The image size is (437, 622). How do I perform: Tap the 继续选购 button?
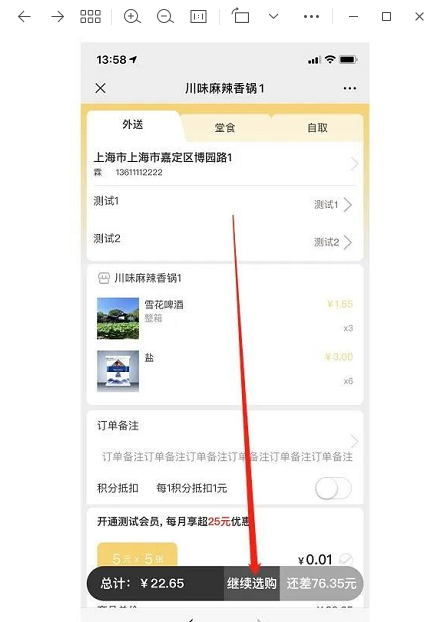pos(252,583)
